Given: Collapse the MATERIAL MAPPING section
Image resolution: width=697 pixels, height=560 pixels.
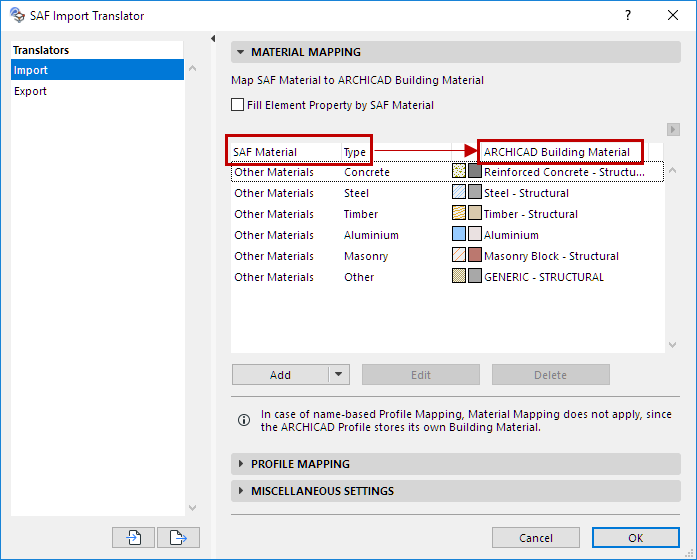Looking at the screenshot, I should [x=240, y=52].
